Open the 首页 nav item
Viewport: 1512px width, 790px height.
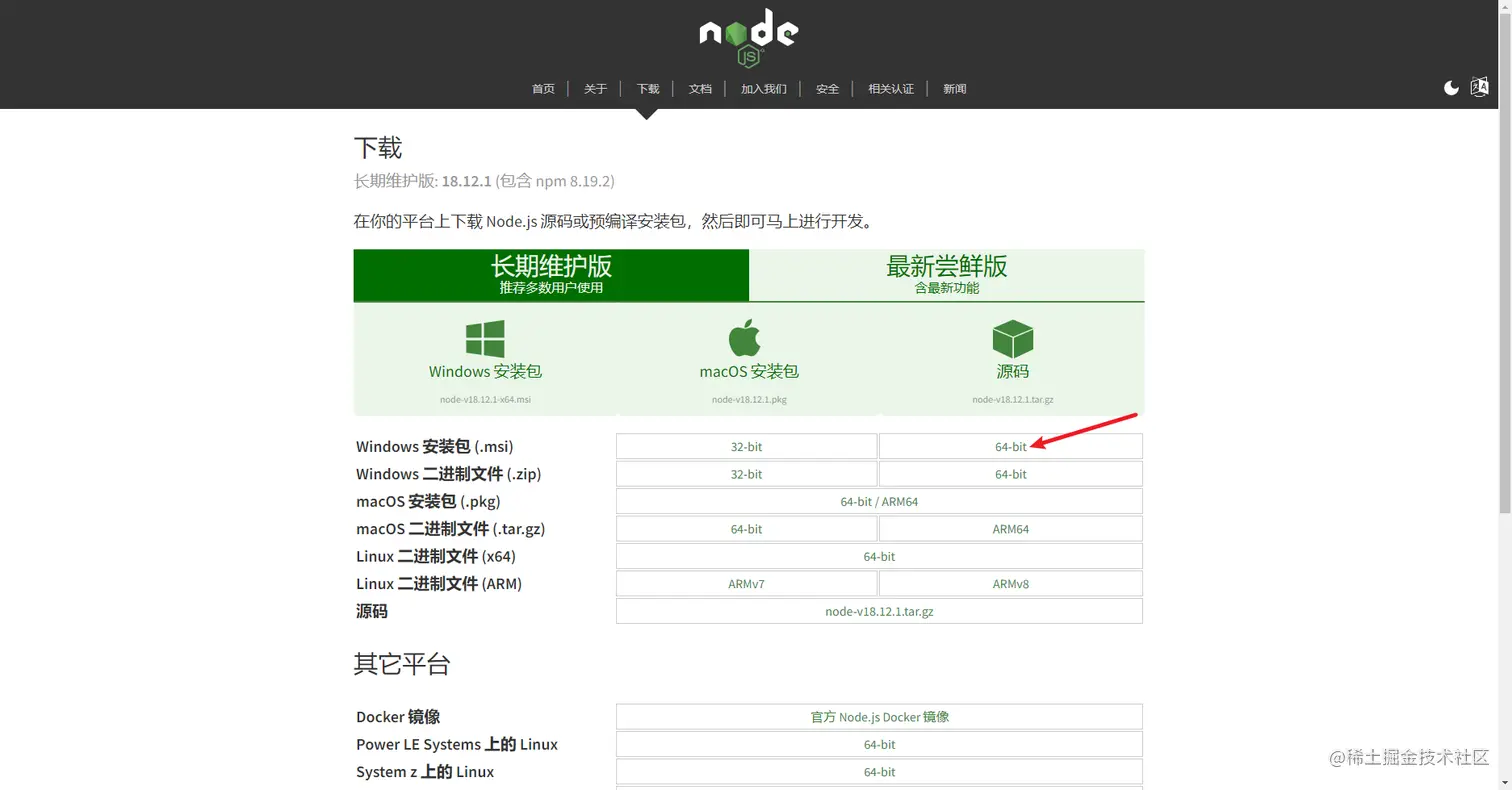pos(543,89)
